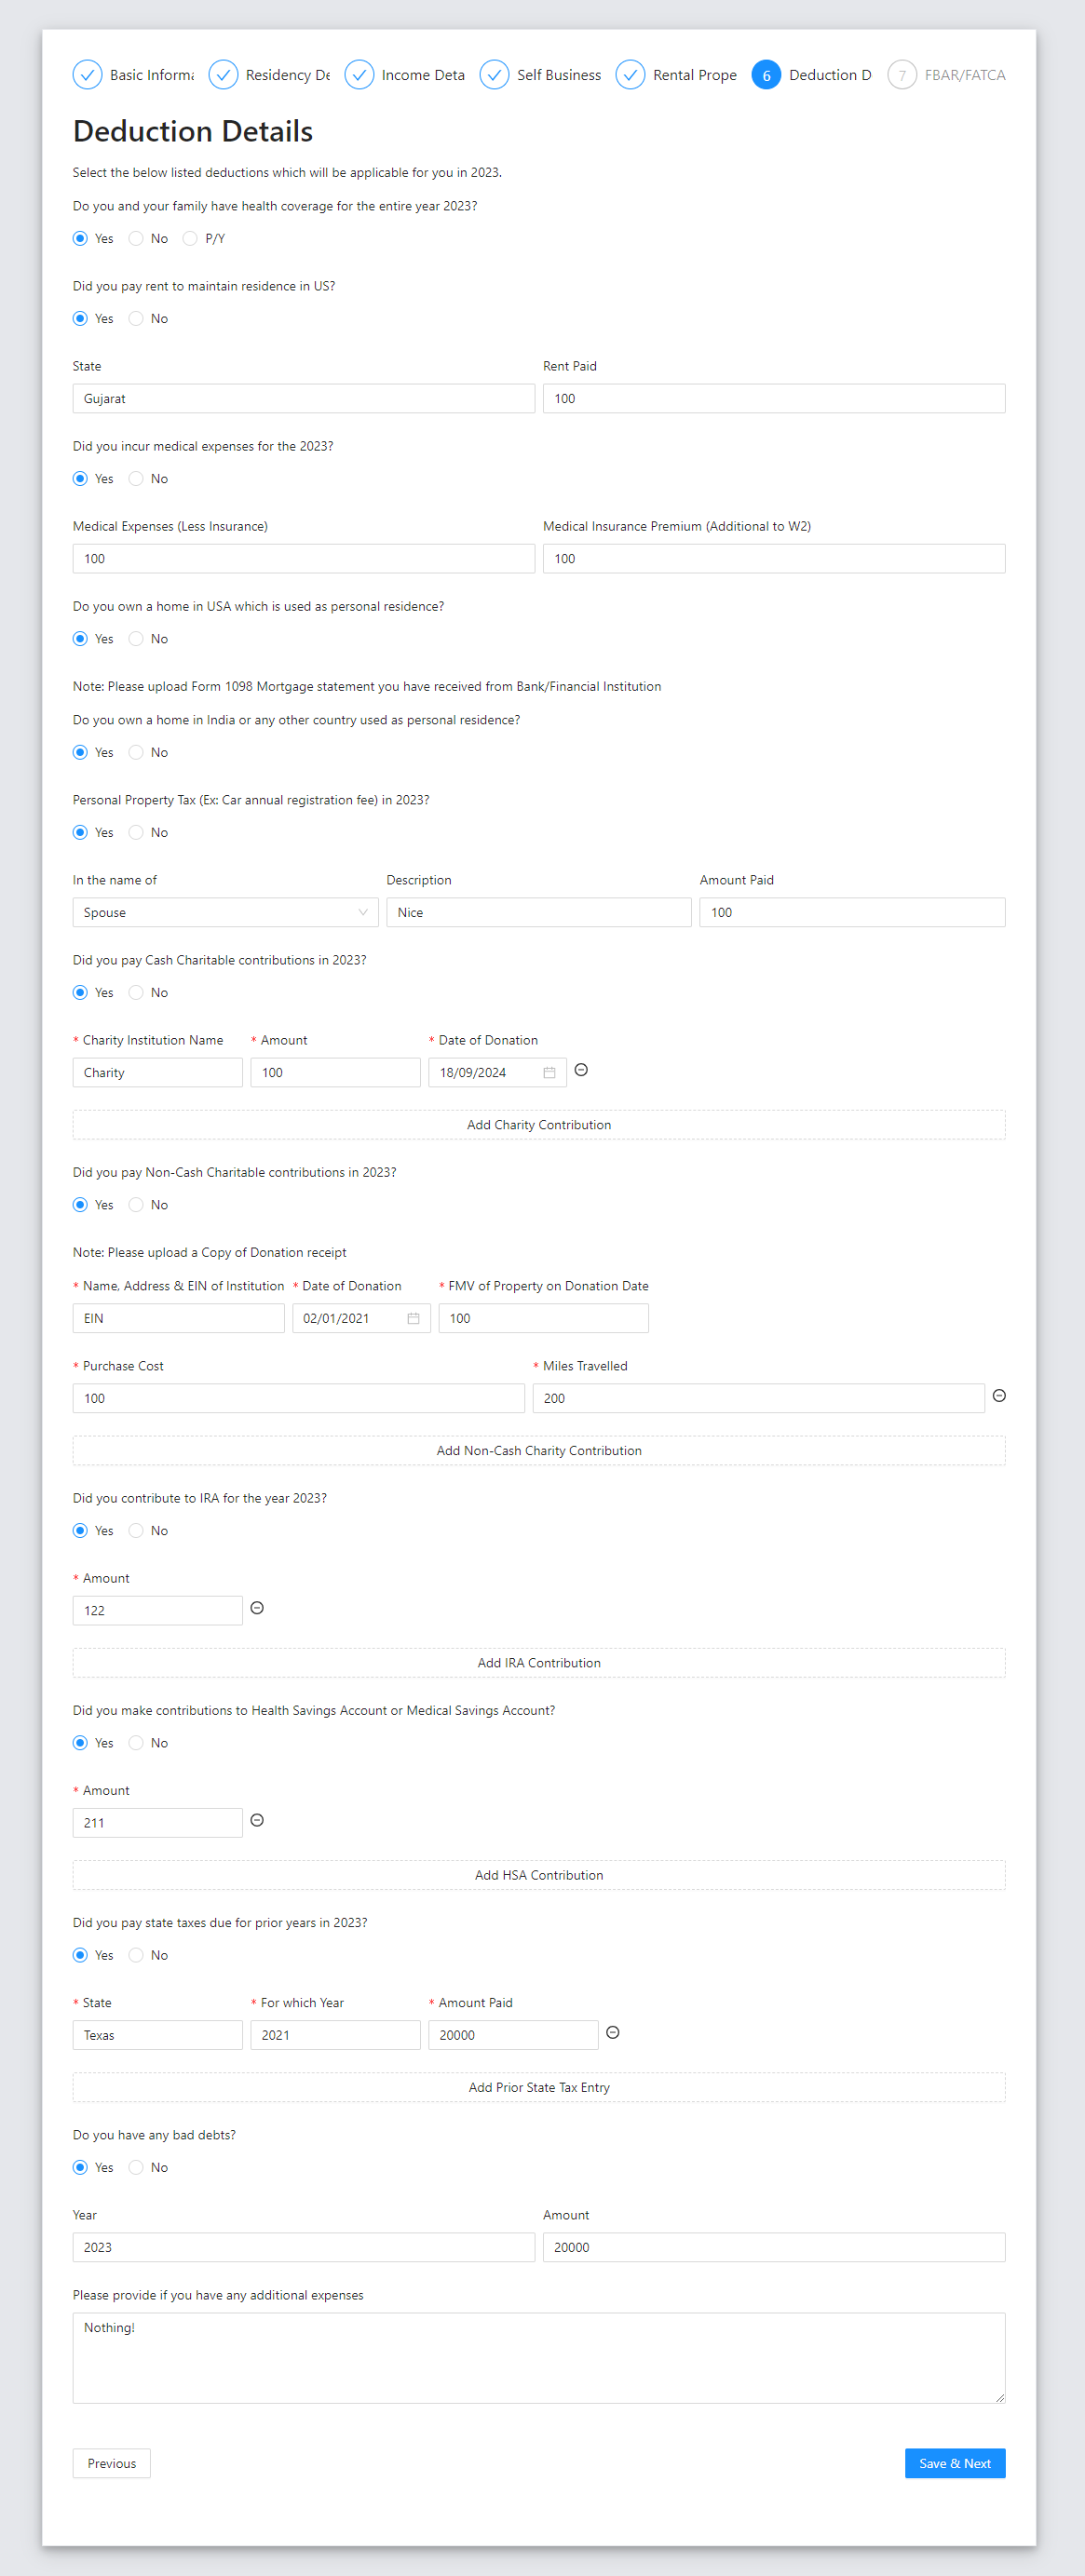
Task: Focus the prior state tax Amount Paid 20000
Action: tap(513, 2035)
